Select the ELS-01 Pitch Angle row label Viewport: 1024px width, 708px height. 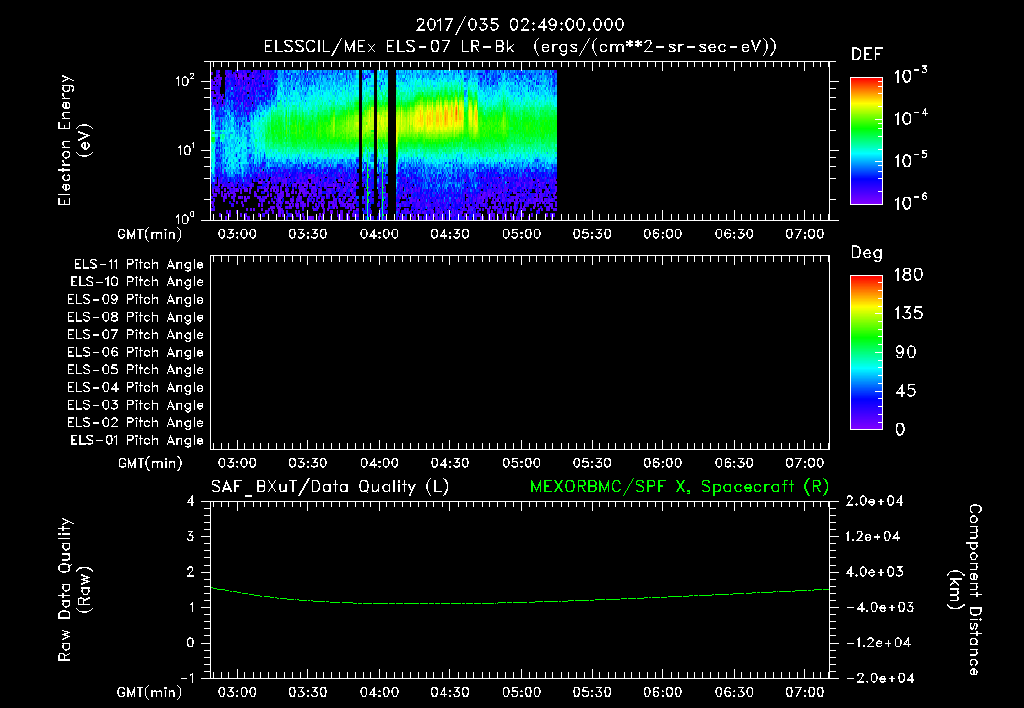[x=137, y=440]
